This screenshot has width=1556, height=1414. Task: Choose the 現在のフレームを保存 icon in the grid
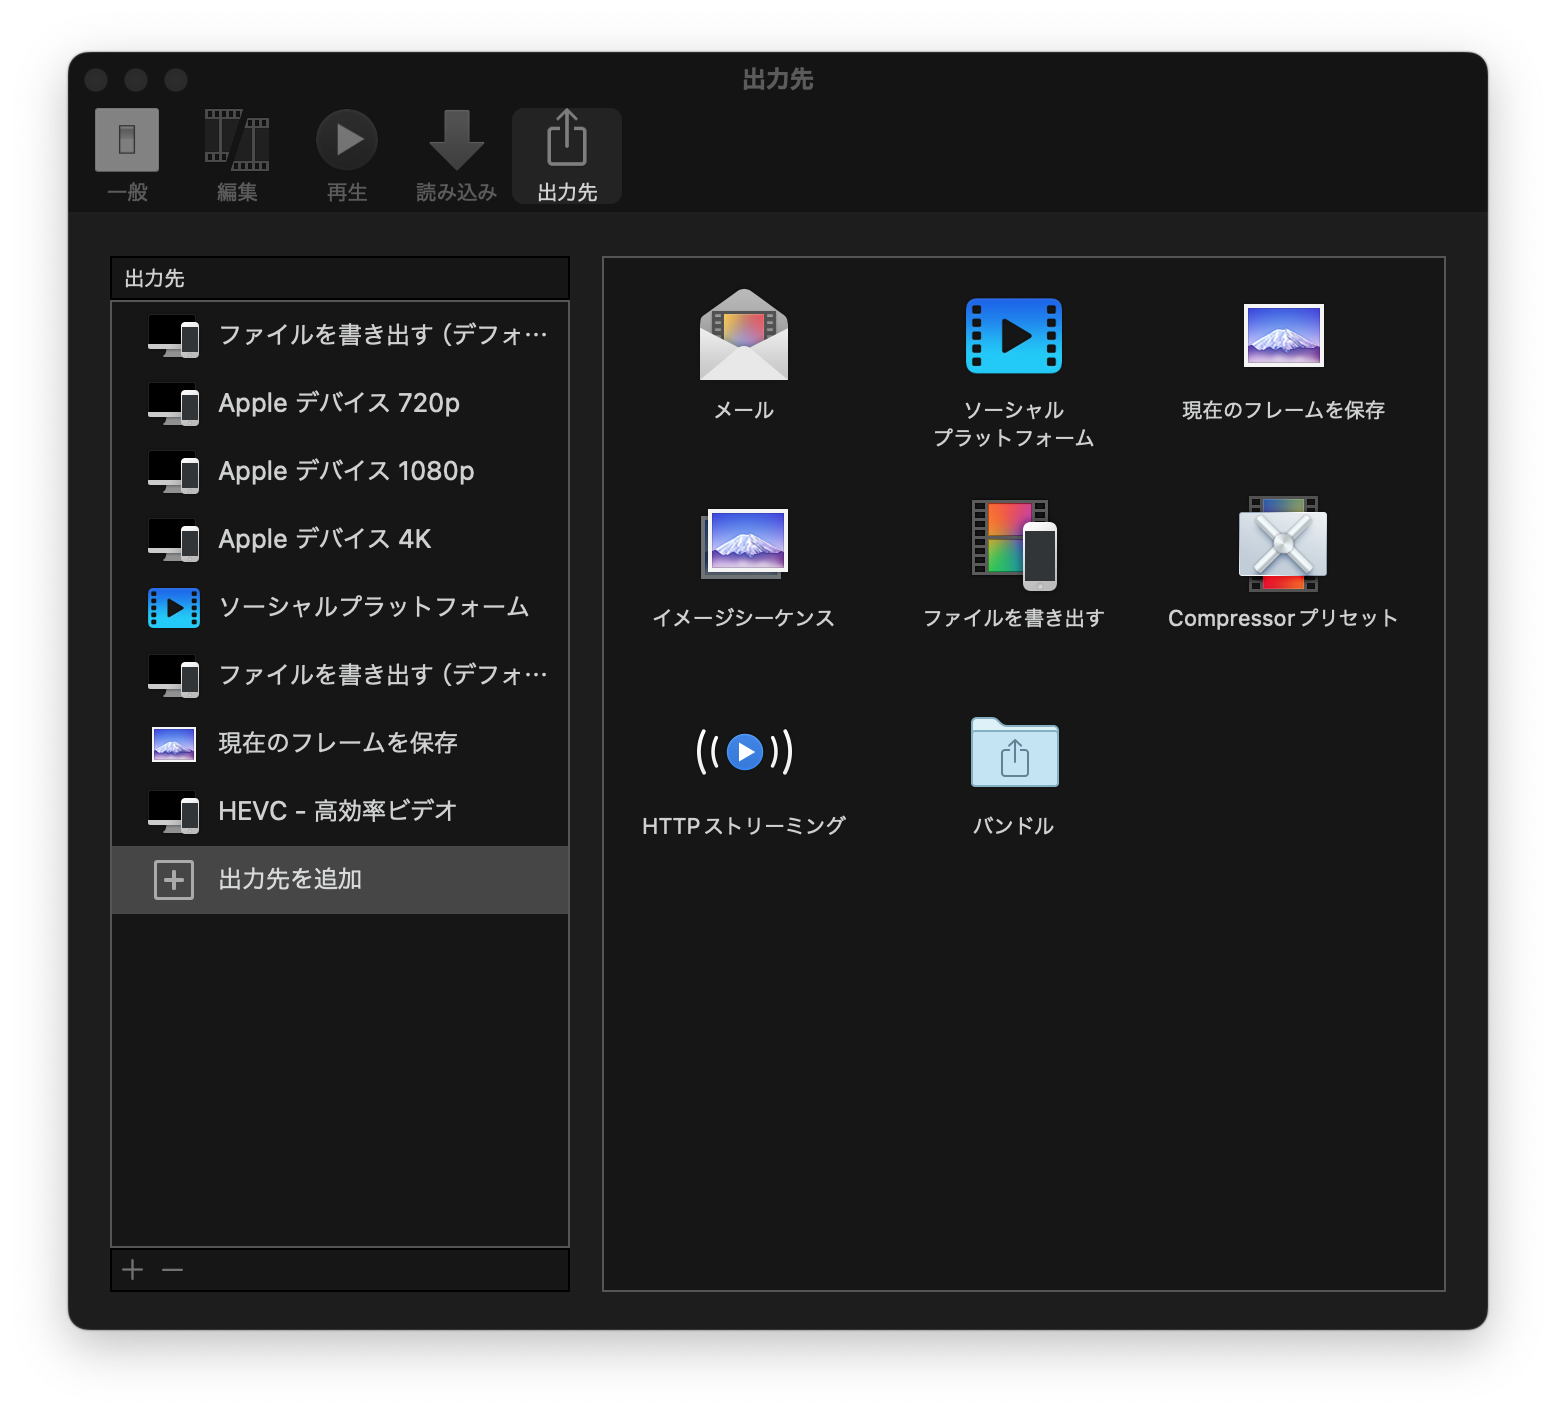1283,336
